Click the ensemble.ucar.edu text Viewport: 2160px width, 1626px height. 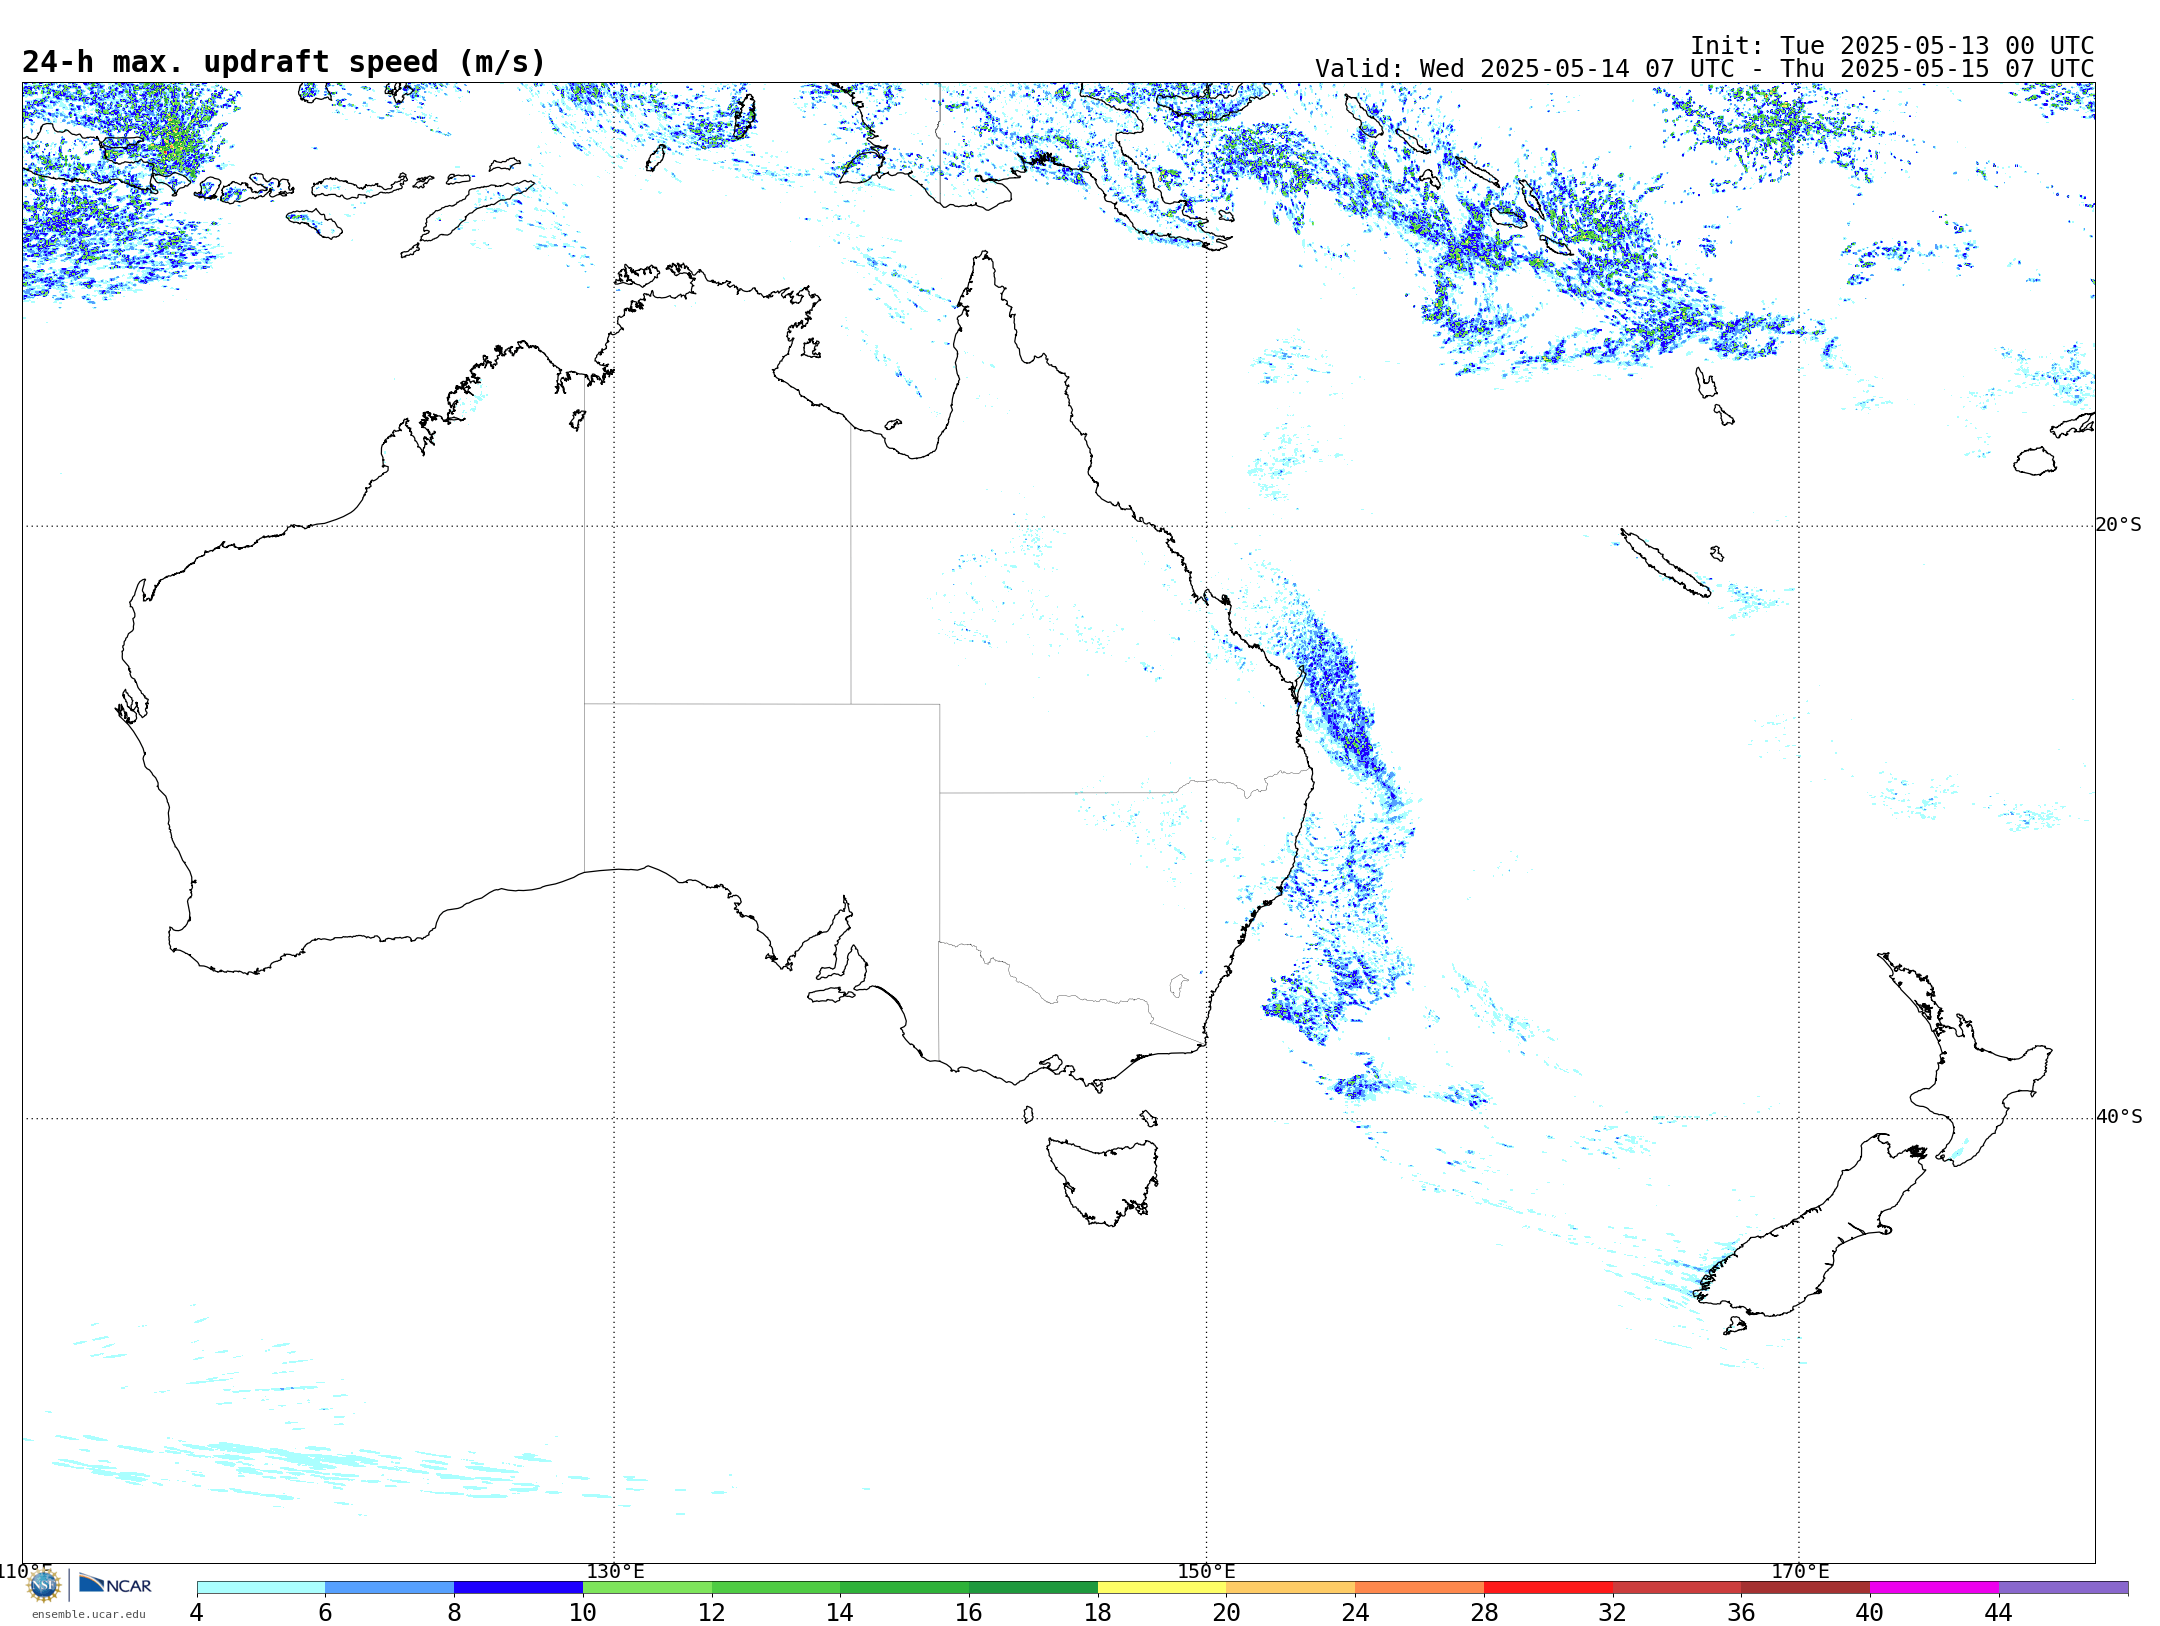(x=89, y=1614)
